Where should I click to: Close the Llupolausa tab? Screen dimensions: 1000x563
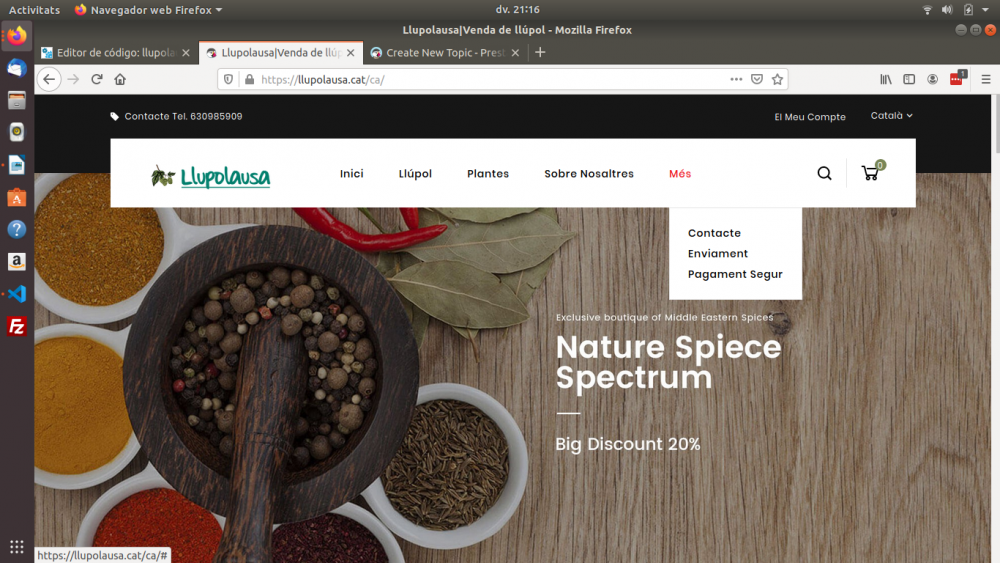tap(350, 53)
